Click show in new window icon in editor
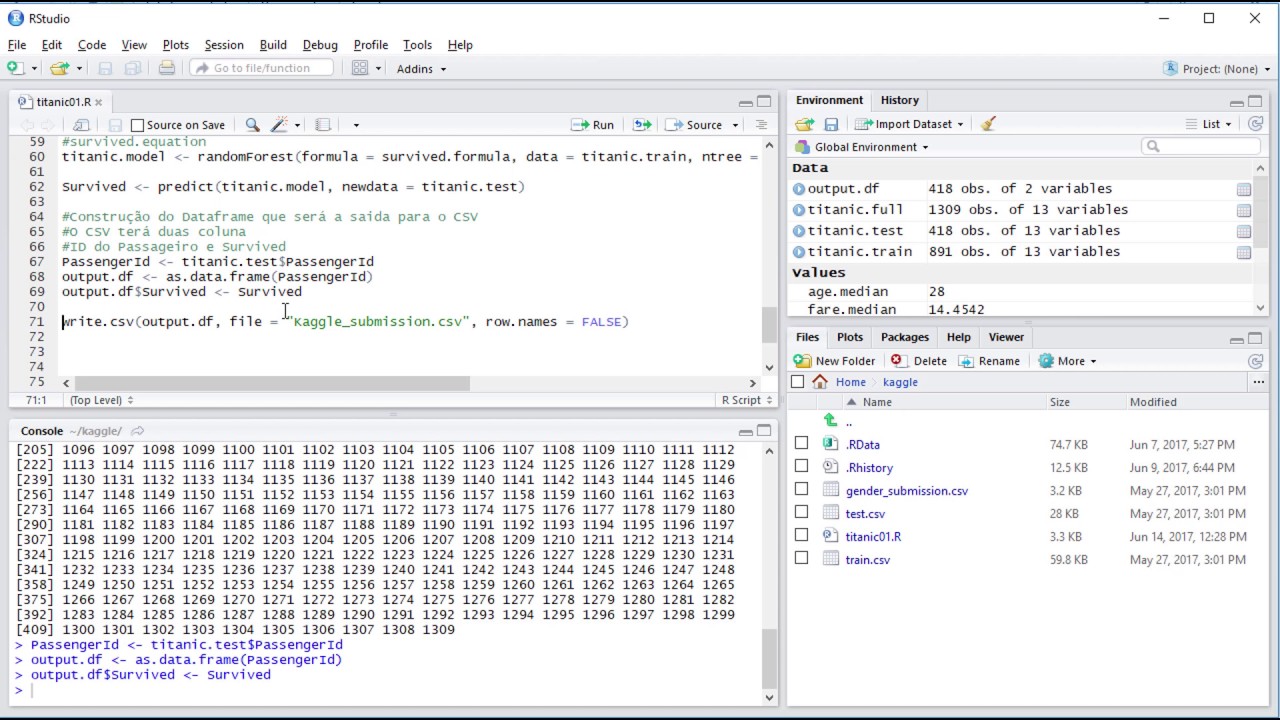The width and height of the screenshot is (1280, 720). (x=81, y=125)
